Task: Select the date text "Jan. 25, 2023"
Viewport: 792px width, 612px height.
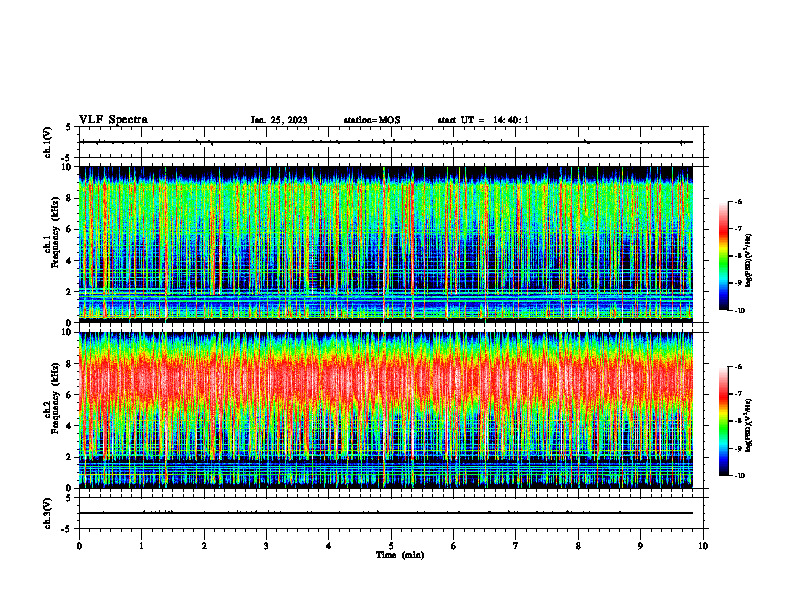Action: 279,120
